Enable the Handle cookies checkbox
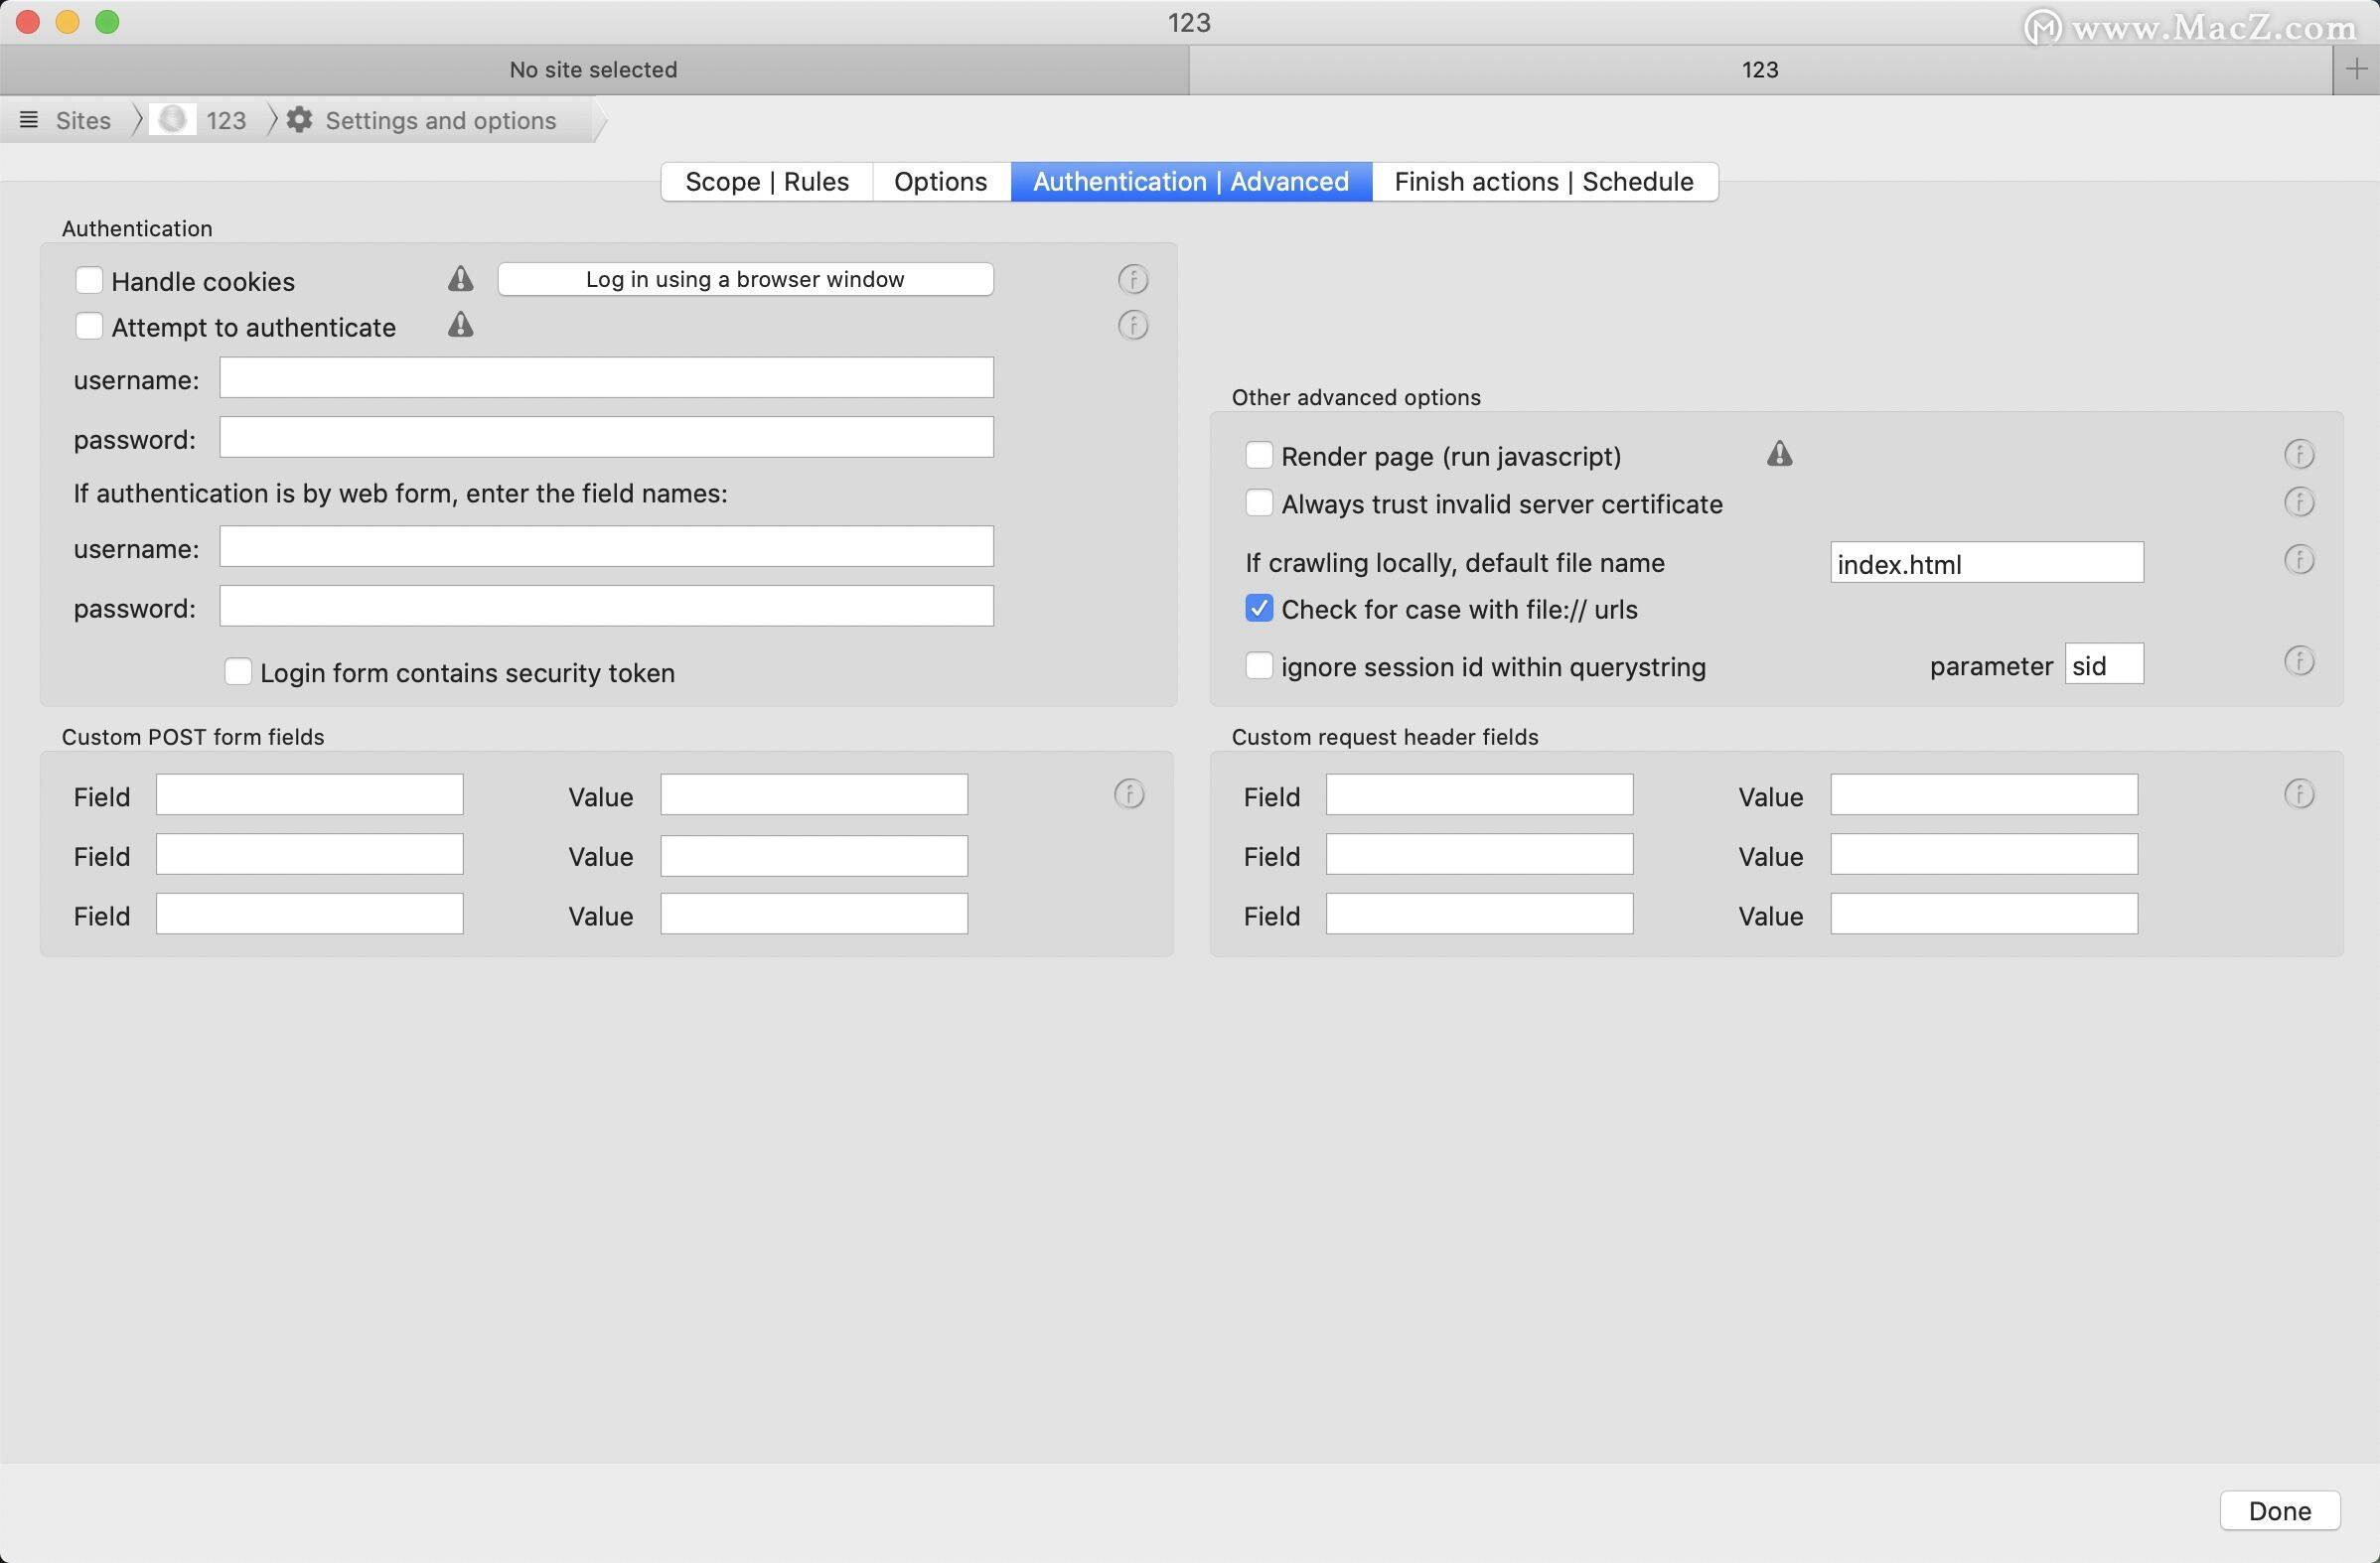This screenshot has height=1563, width=2380. [89, 280]
